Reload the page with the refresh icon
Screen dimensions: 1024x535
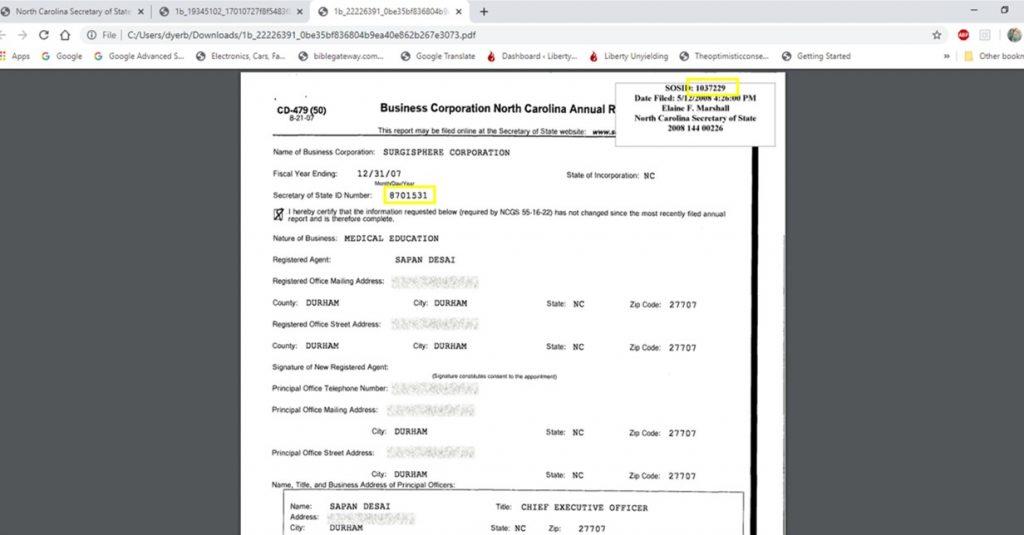[44, 35]
